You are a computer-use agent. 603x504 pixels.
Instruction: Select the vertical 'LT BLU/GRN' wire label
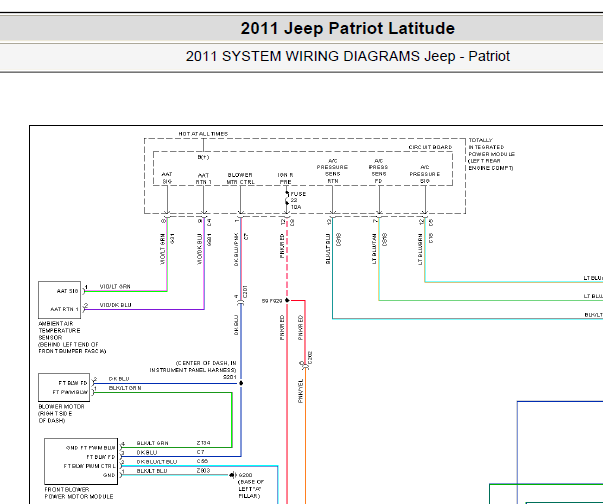(x=420, y=249)
